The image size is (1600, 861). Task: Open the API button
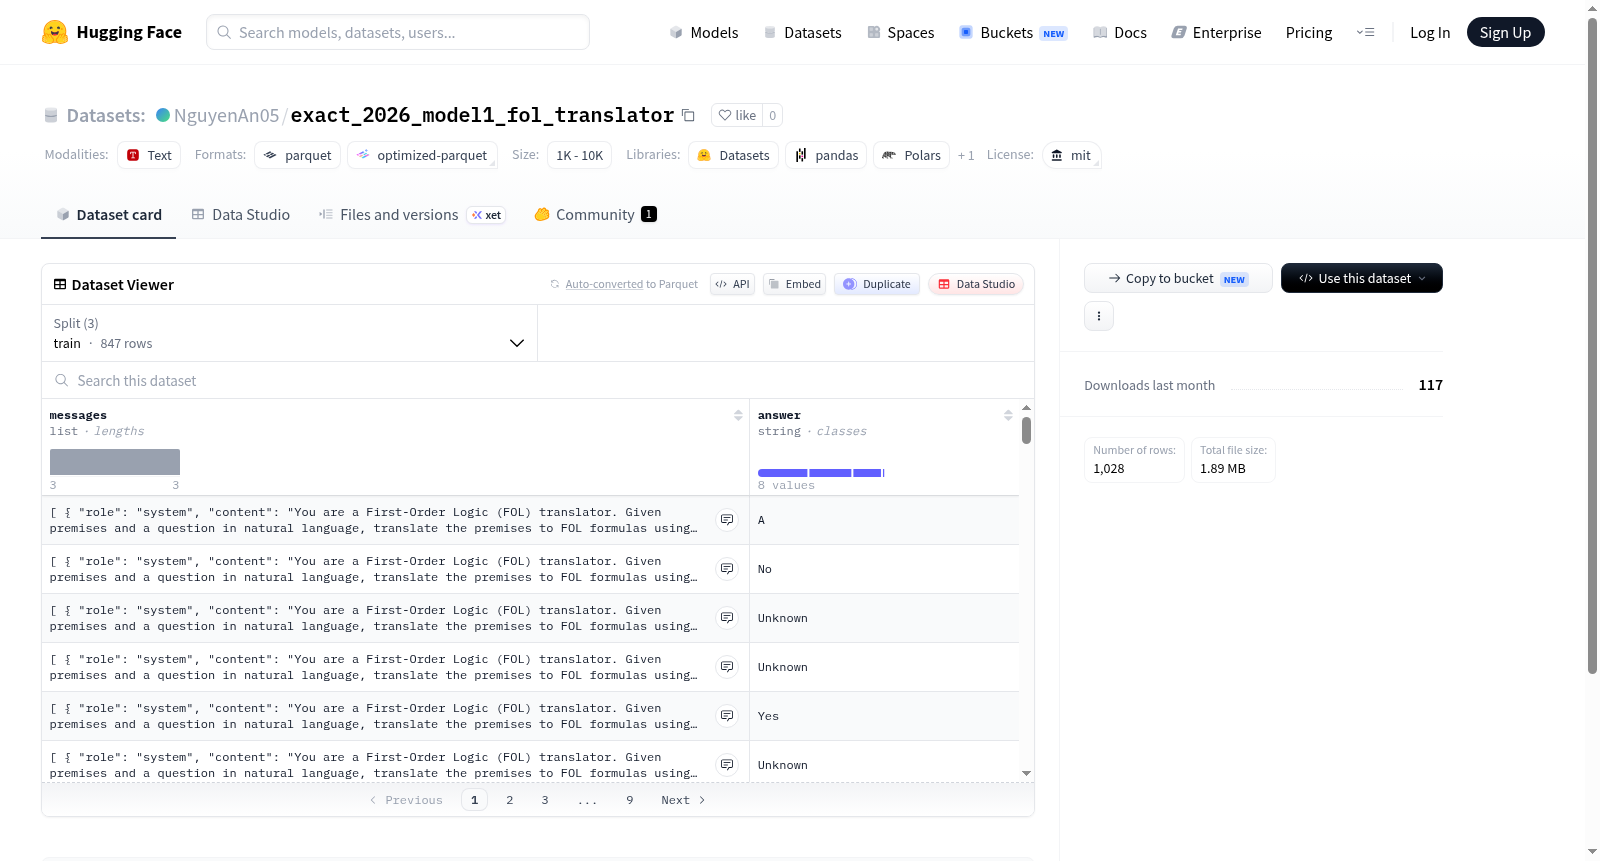[732, 284]
